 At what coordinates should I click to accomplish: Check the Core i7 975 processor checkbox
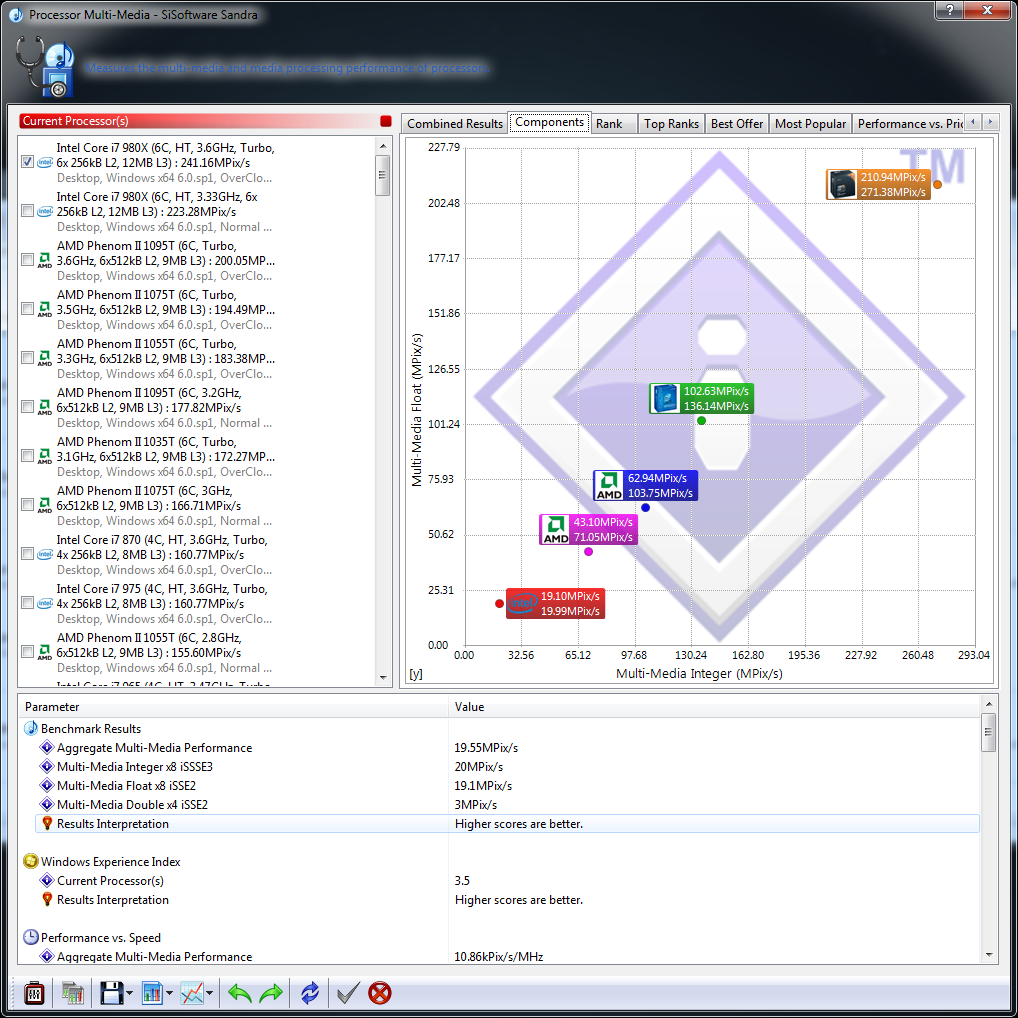click(27, 602)
